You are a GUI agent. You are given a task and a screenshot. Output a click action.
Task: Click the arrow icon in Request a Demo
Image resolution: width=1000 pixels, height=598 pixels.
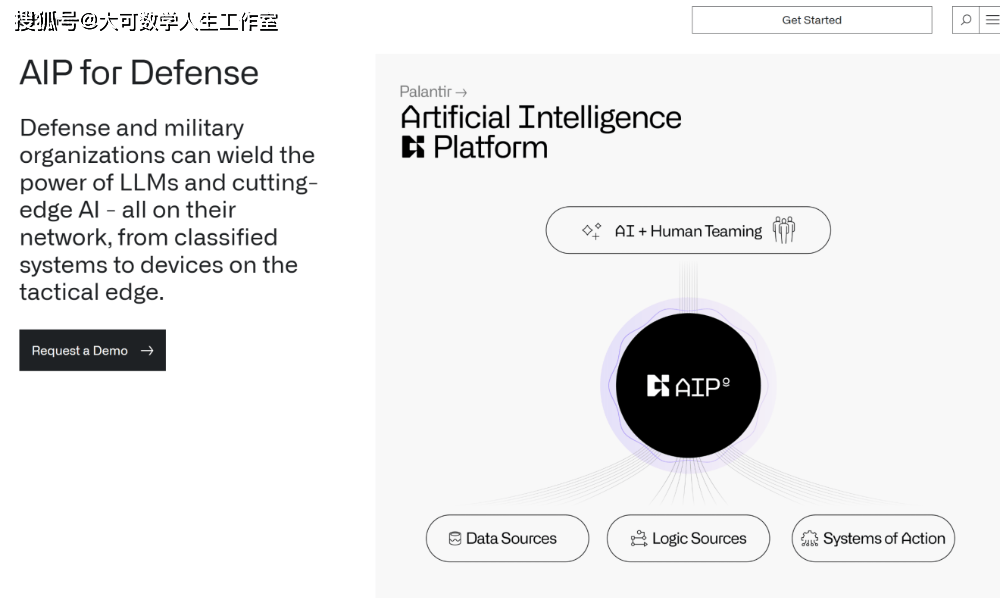tap(147, 351)
